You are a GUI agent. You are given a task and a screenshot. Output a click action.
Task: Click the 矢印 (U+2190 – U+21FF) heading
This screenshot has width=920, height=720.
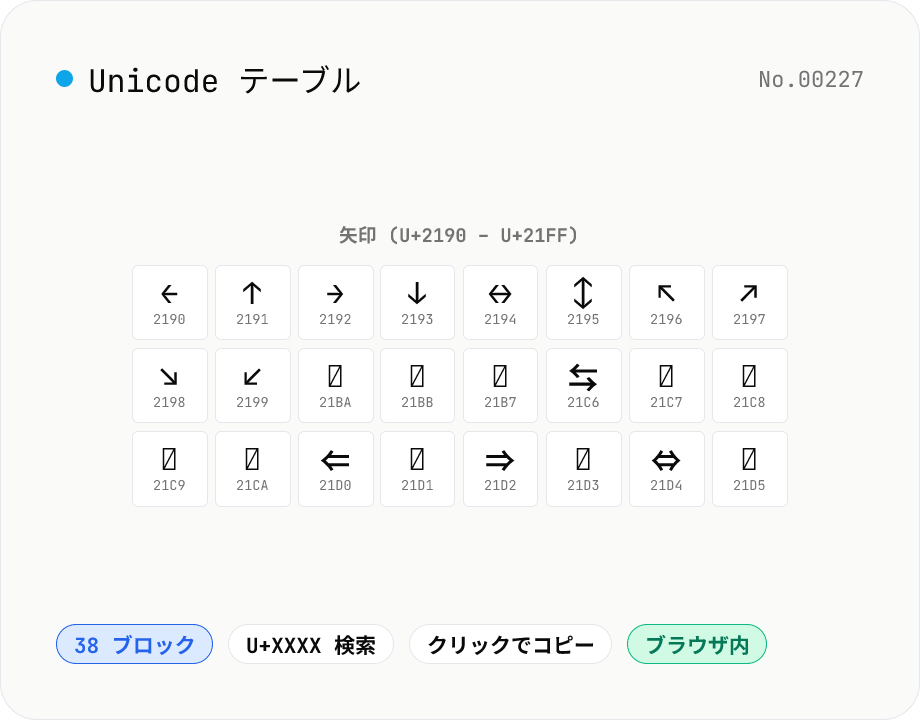[x=459, y=235]
